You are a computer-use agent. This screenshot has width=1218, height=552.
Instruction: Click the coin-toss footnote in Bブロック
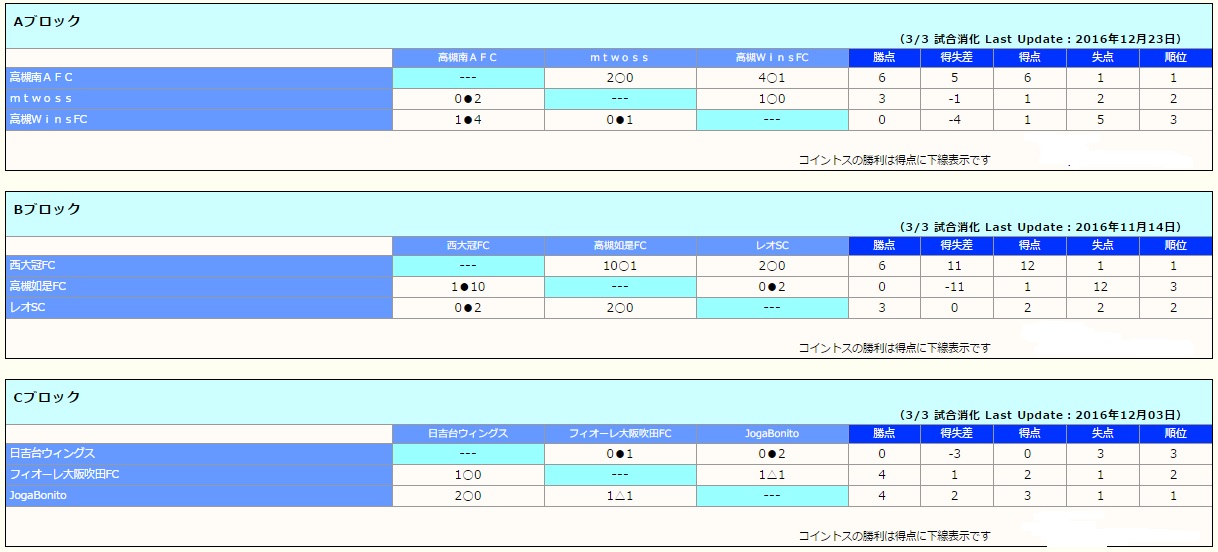pyautogui.click(x=894, y=348)
